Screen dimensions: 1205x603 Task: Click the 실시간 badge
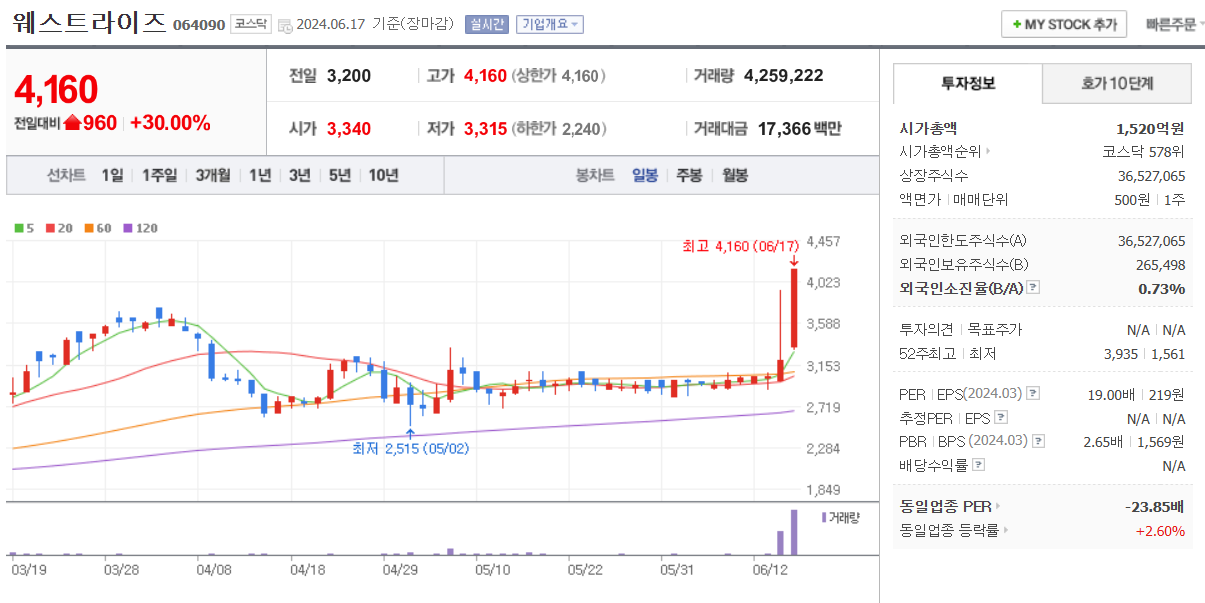(x=487, y=25)
